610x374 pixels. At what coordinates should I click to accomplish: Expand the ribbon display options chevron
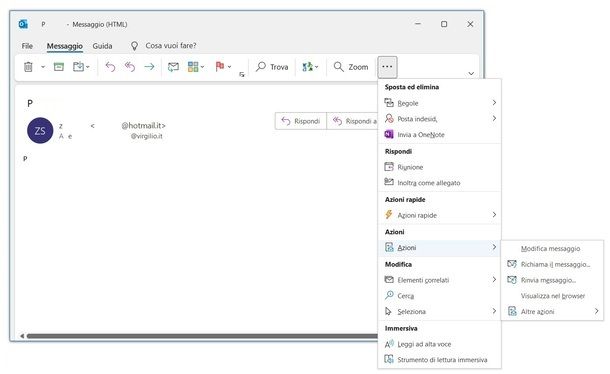(x=471, y=74)
